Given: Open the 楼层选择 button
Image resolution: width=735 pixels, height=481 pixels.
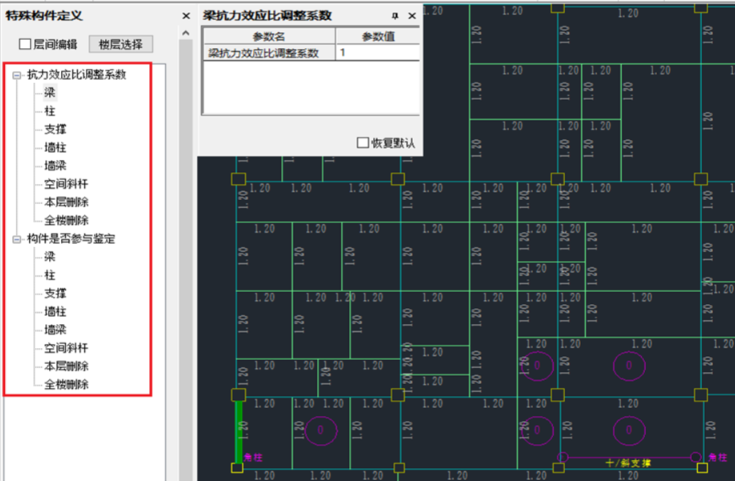Looking at the screenshot, I should click(121, 45).
